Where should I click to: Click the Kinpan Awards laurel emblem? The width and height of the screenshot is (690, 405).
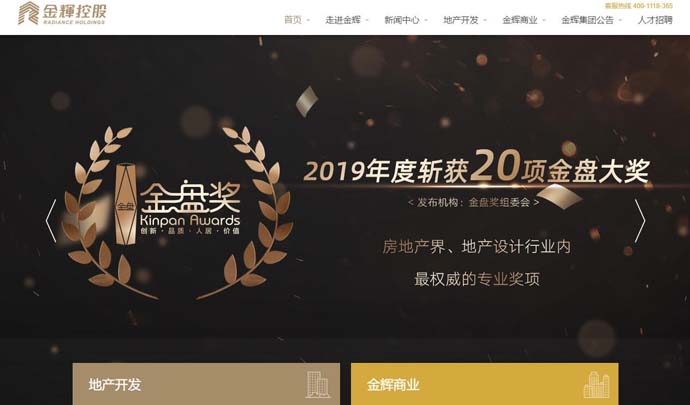pyautogui.click(x=177, y=213)
